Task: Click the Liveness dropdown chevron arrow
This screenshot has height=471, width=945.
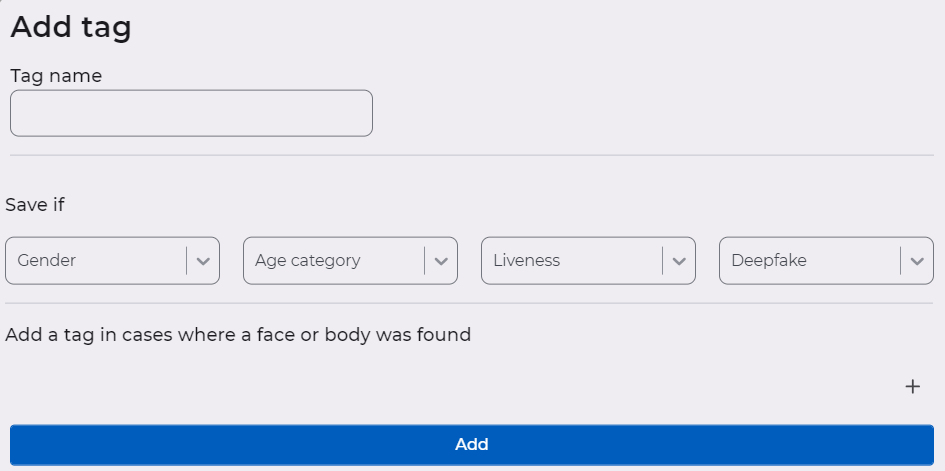Action: (679, 261)
